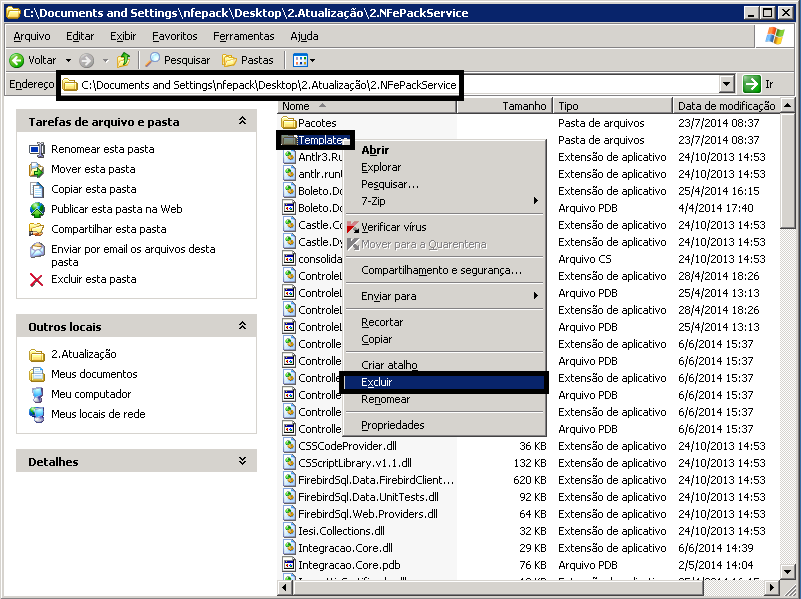Sort by Data de modificação column header

[x=726, y=106]
